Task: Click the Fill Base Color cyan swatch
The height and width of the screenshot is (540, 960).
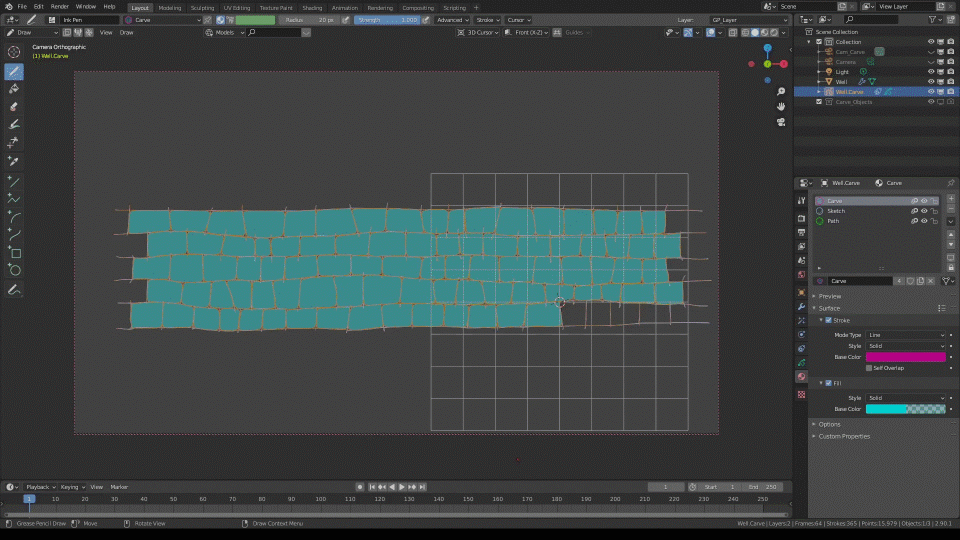Action: pos(906,409)
